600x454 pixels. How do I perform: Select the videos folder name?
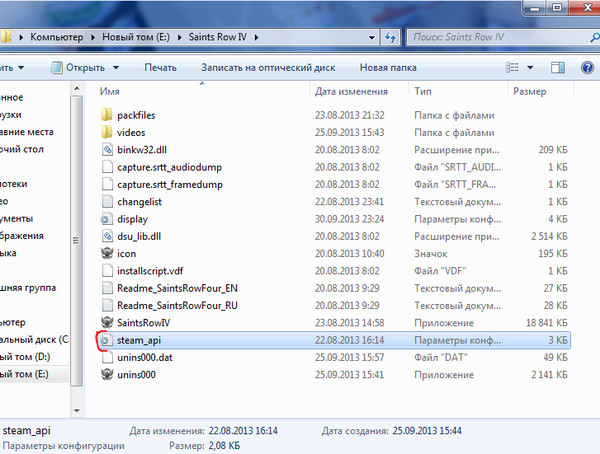pos(131,132)
